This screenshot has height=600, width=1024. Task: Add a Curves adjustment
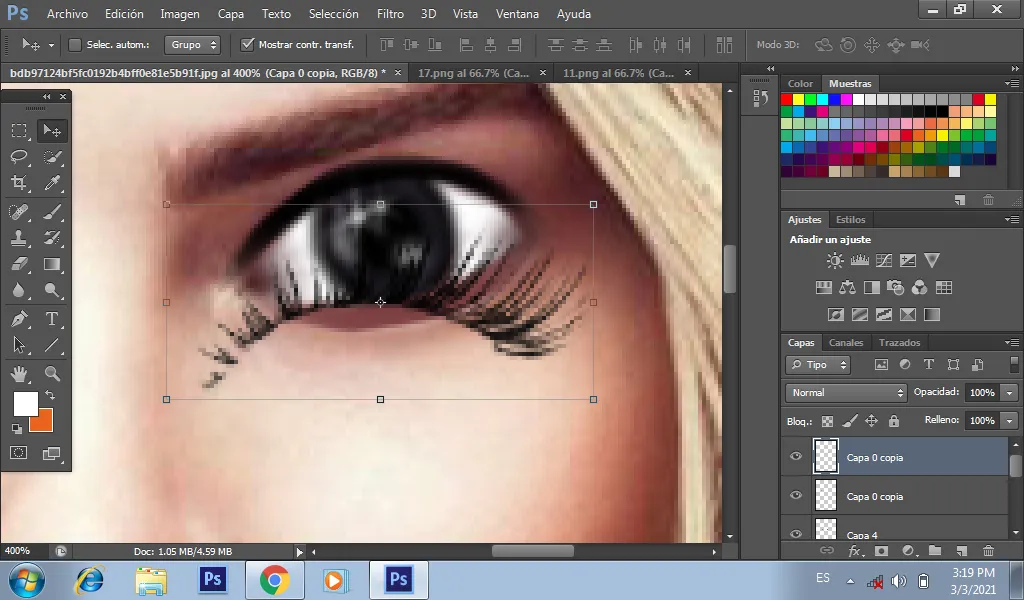coord(884,261)
